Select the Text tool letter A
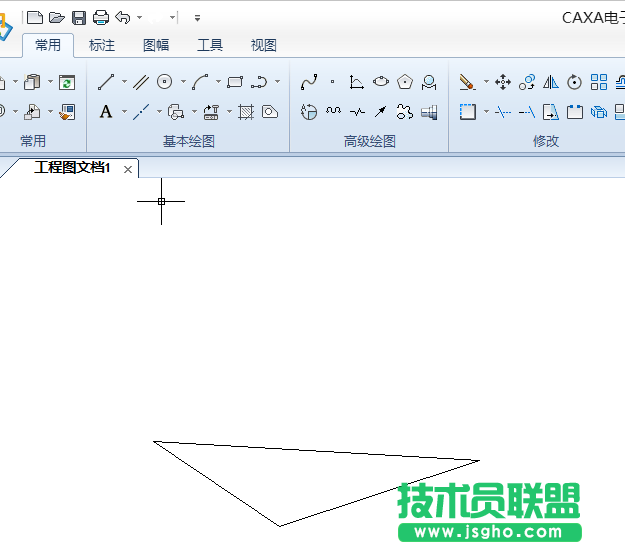Viewport: 625px width, 548px height. tap(106, 112)
